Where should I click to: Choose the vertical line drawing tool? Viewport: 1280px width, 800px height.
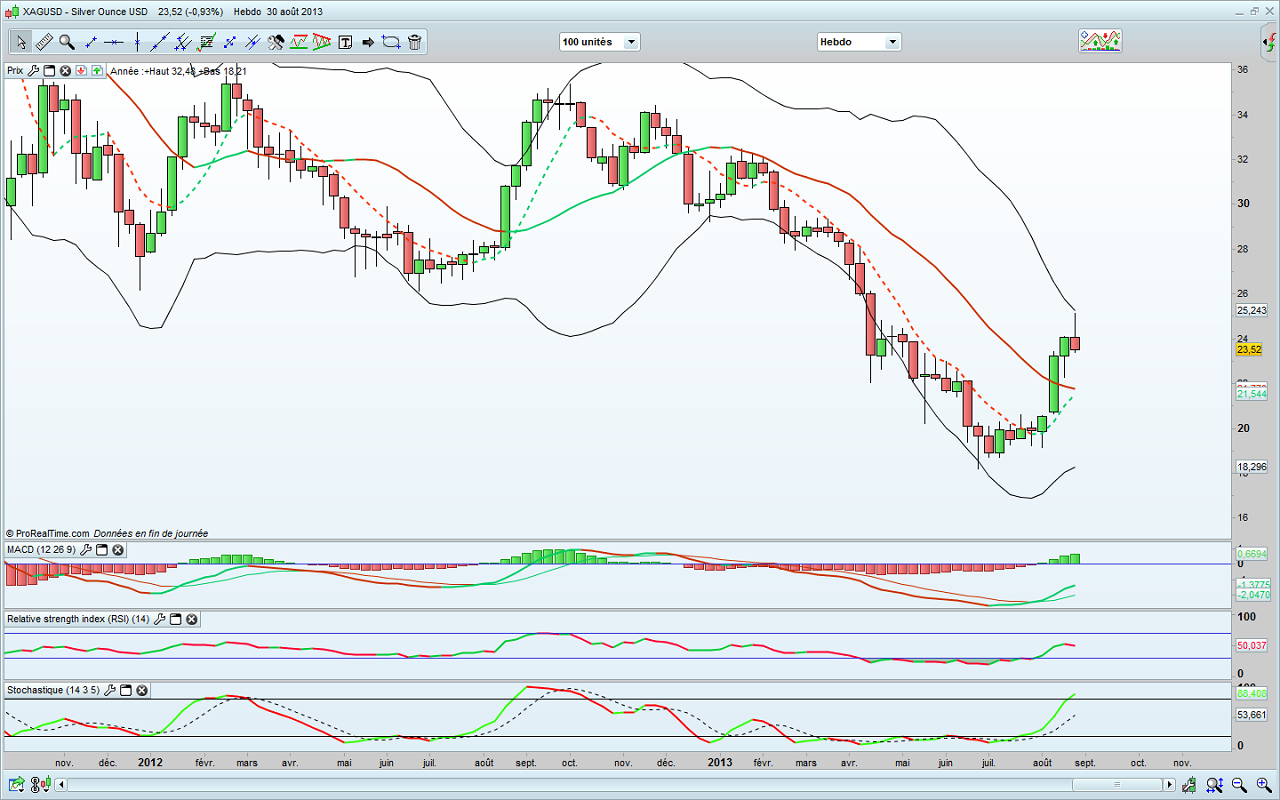(137, 42)
